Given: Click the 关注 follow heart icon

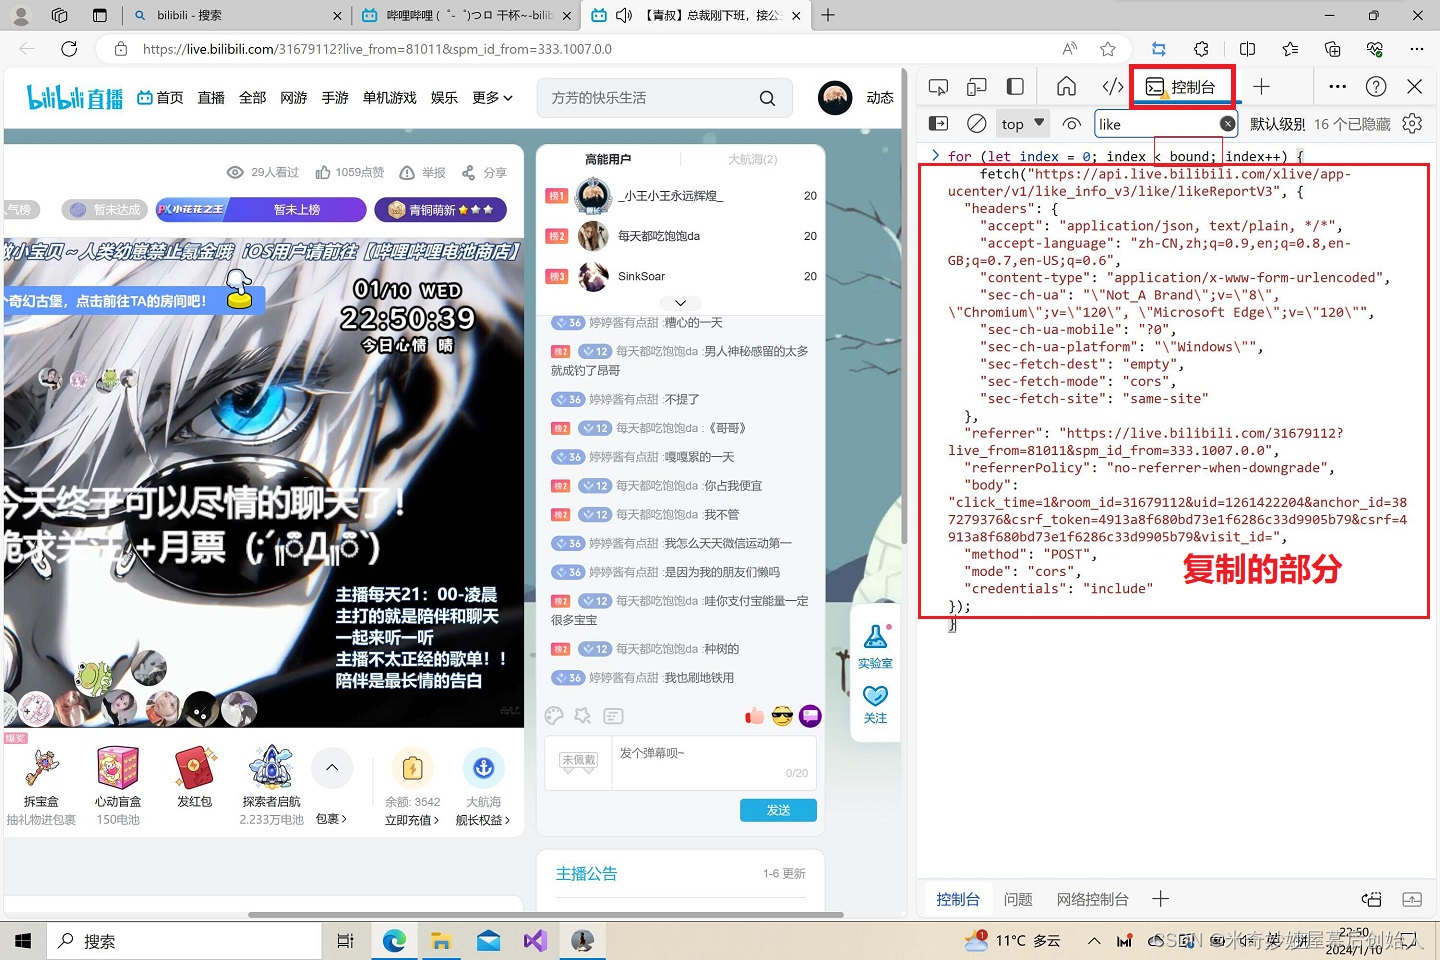Looking at the screenshot, I should [875, 704].
